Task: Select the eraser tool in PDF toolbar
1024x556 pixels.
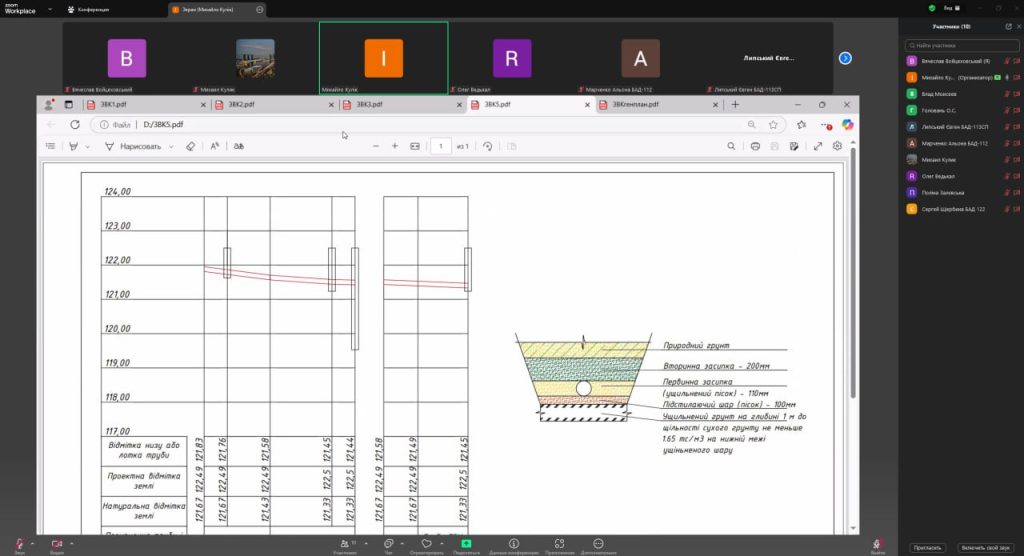Action: click(190, 146)
